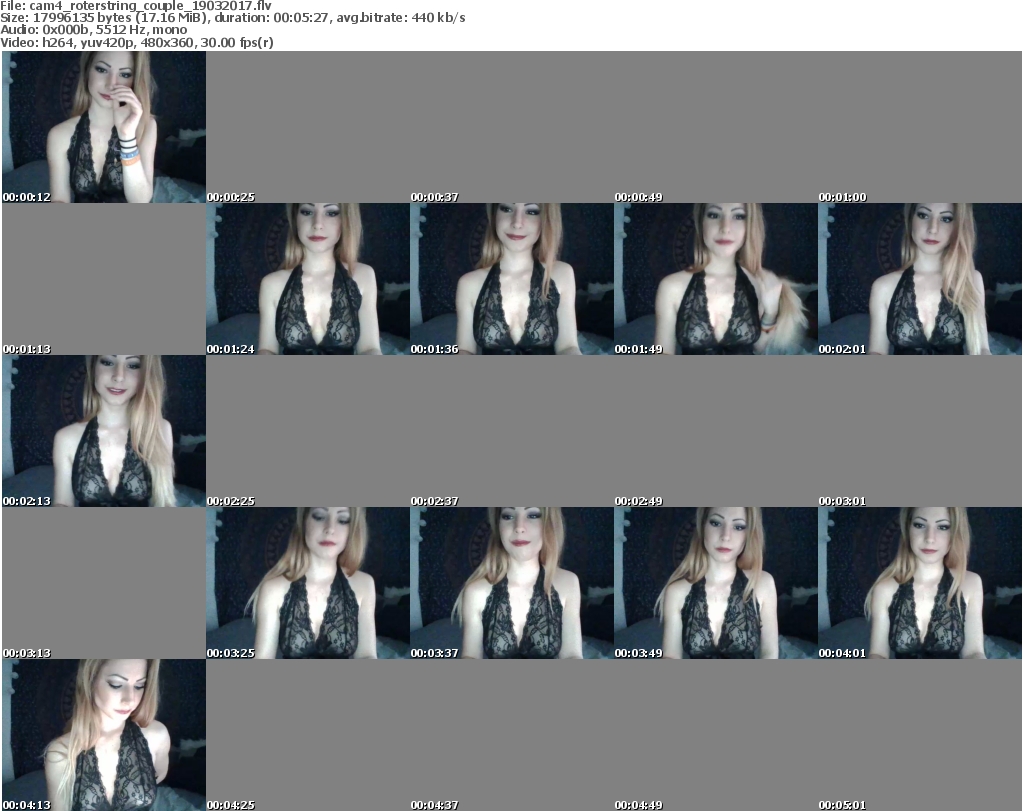Select the frame at 00:04:13
Viewport: 1024px width, 811px height.
(104, 735)
